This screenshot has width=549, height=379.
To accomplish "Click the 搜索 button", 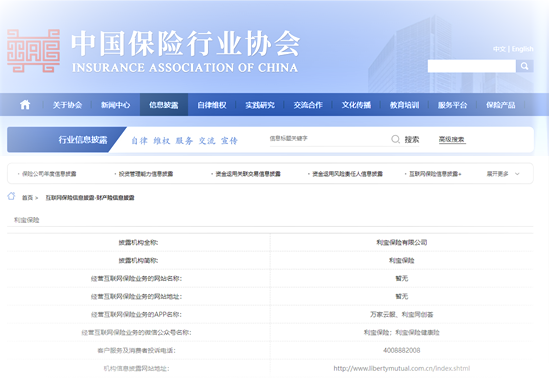I will [x=412, y=139].
